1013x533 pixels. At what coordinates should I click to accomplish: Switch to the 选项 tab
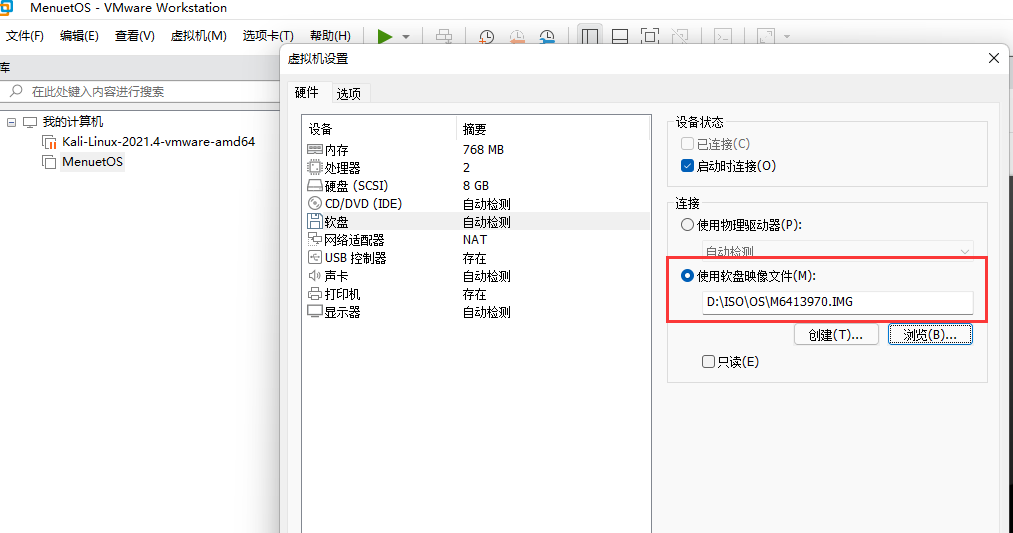[x=349, y=93]
